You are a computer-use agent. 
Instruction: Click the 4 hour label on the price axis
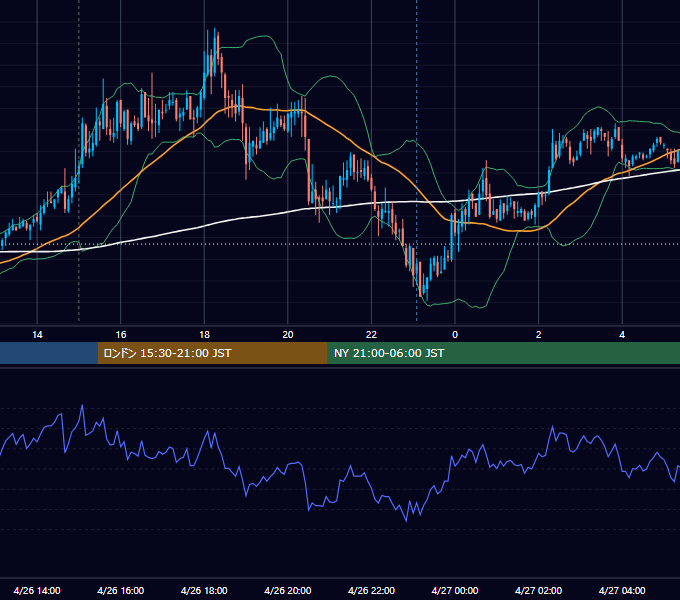coord(622,335)
